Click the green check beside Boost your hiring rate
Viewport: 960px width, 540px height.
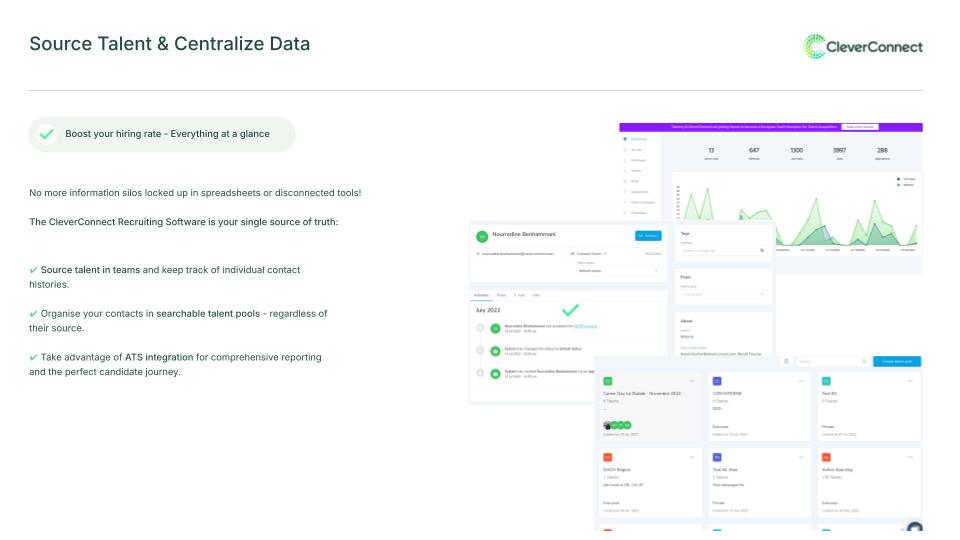coord(46,134)
